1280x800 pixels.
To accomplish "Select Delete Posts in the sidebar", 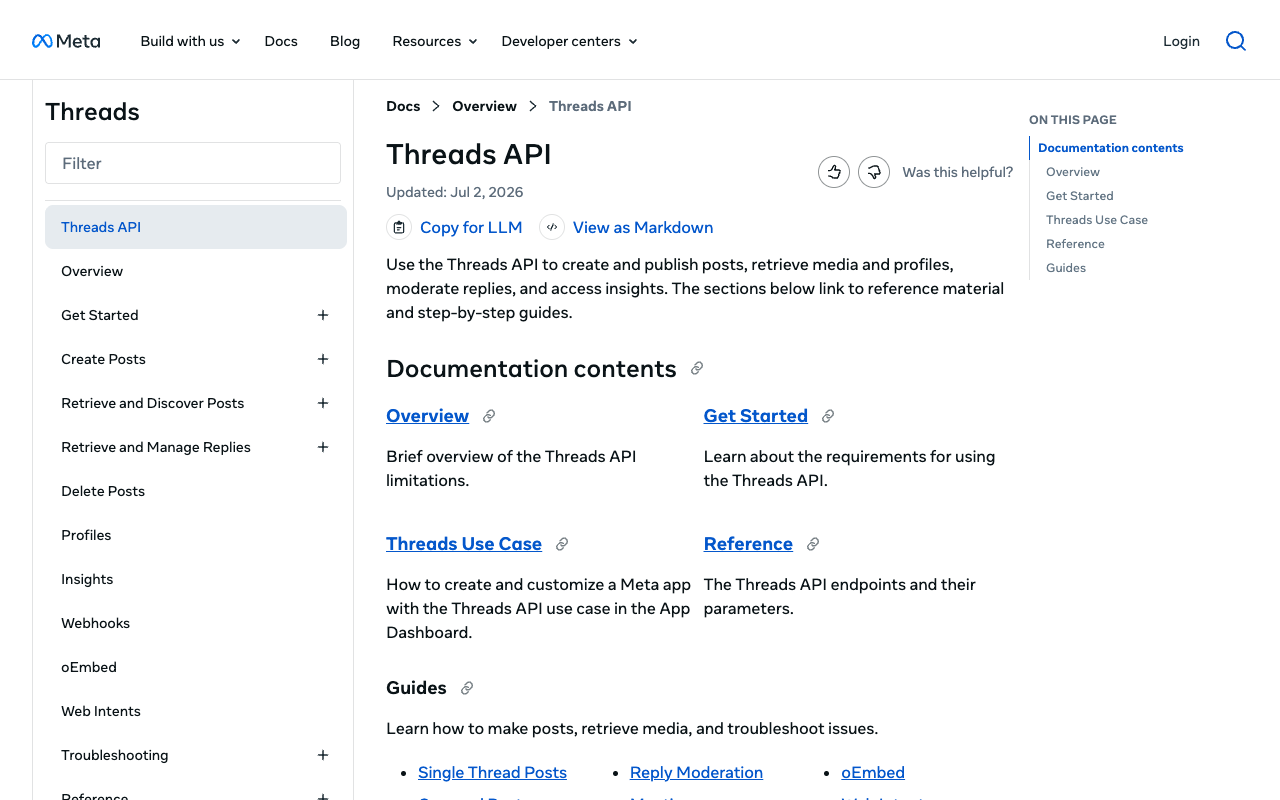I will (x=196, y=491).
